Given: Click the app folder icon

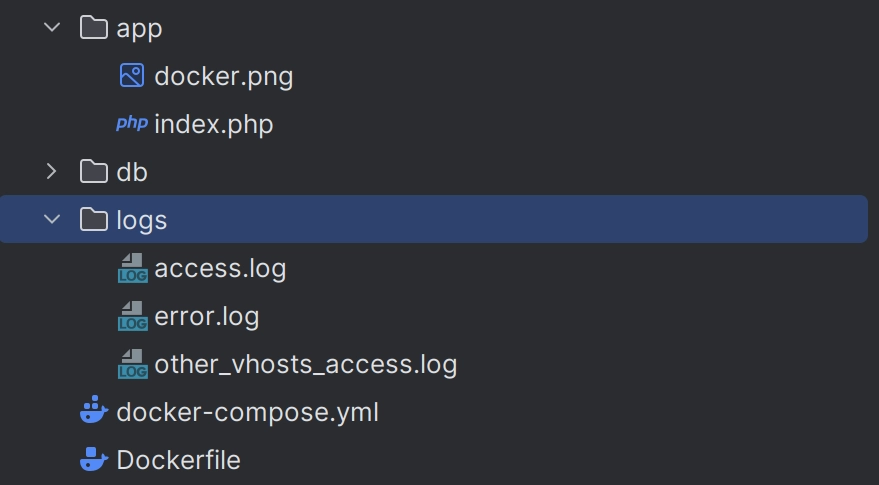Looking at the screenshot, I should click(94, 28).
